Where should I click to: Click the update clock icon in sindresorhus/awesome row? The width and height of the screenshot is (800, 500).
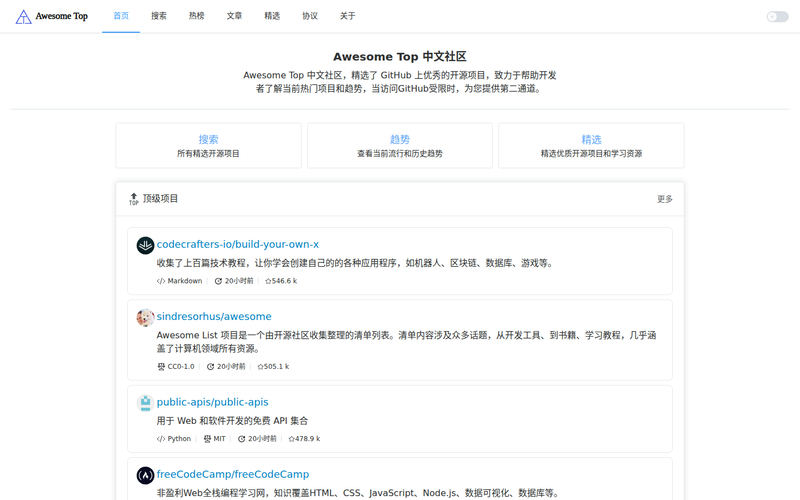pos(210,366)
